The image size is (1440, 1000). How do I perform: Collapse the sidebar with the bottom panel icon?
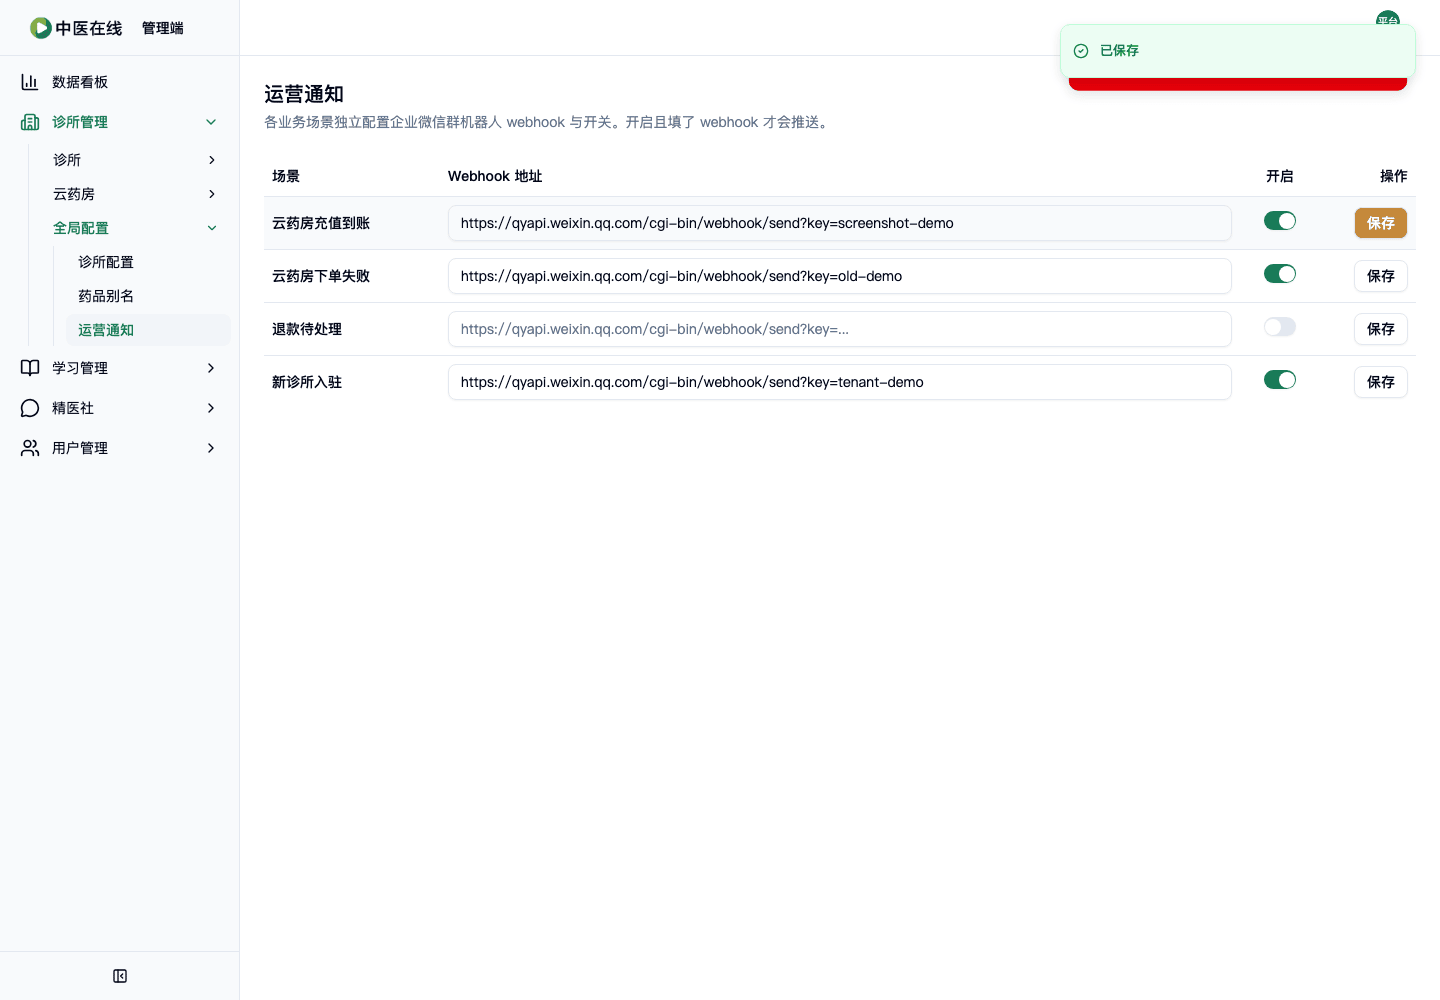tap(120, 976)
